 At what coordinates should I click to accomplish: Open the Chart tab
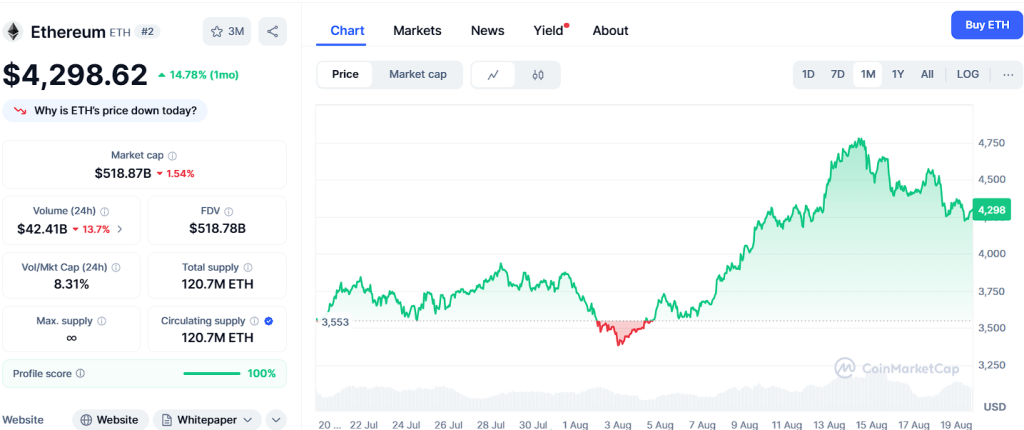click(x=347, y=31)
